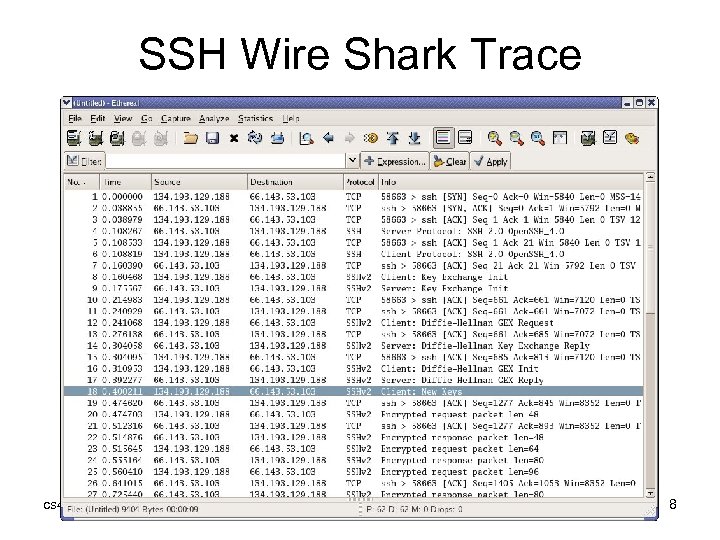Zoom in toolbar magnifier icon

click(x=494, y=138)
